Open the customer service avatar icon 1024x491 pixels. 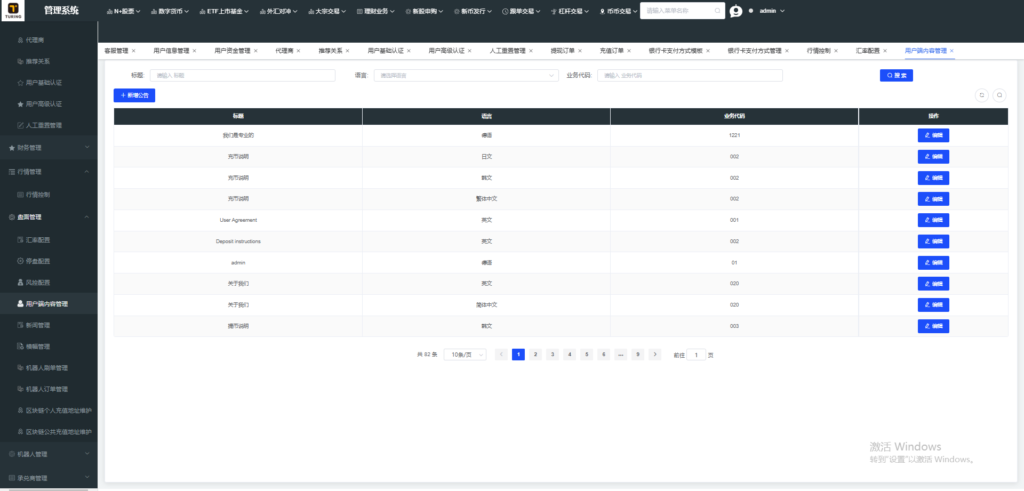pyautogui.click(x=736, y=11)
